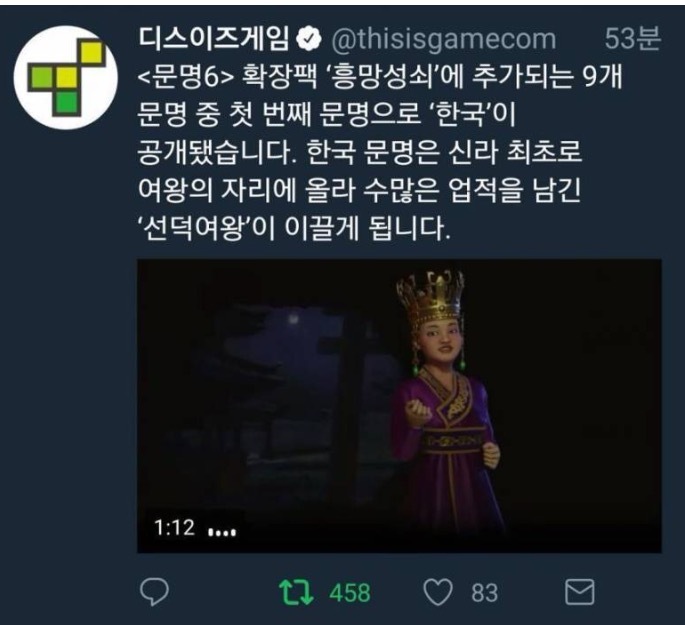The image size is (685, 625).
Task: Open the 디스이즈게임 display name
Action: click(214, 39)
